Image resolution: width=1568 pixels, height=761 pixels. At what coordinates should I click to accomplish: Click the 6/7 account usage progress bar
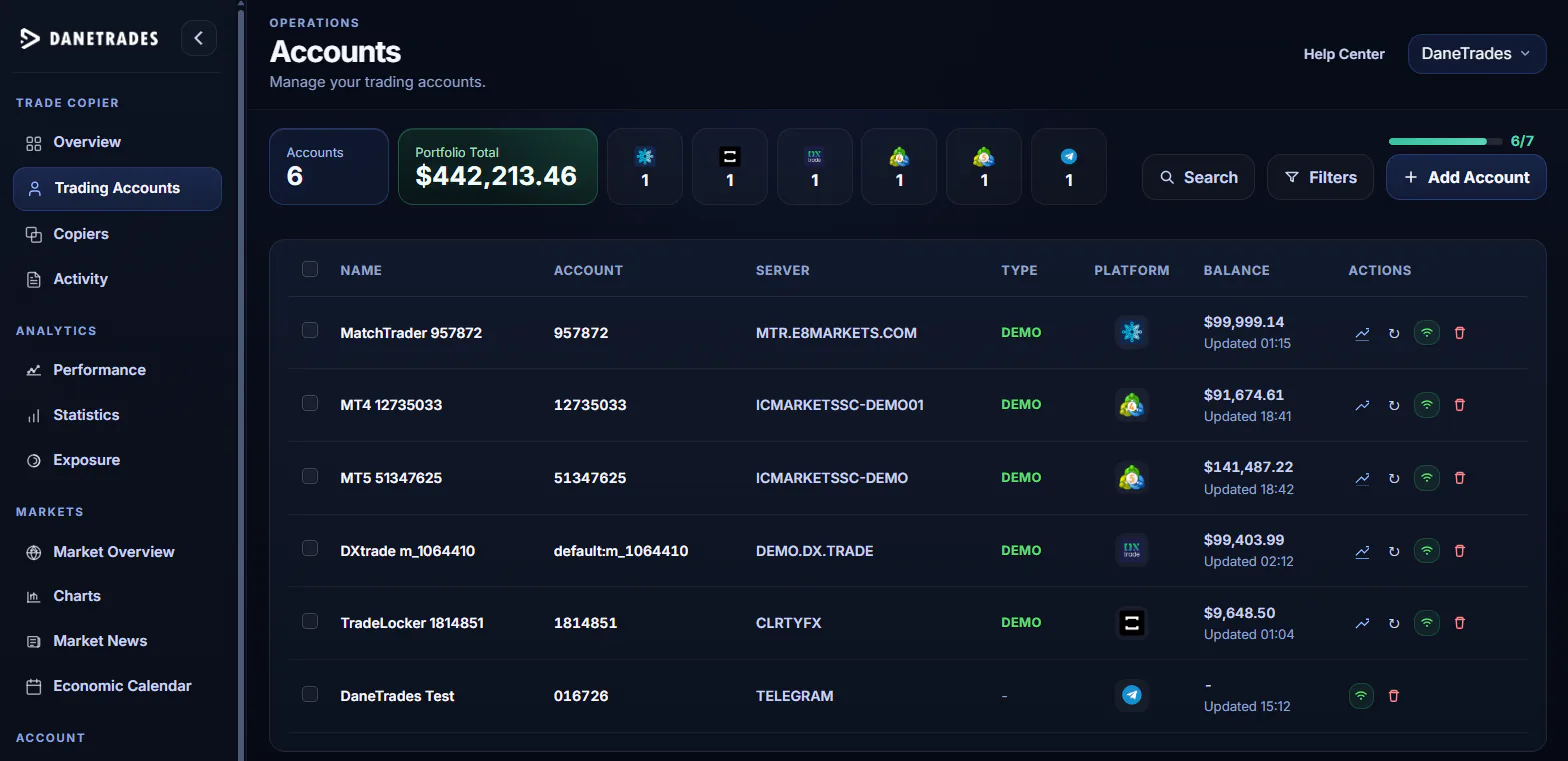1445,142
